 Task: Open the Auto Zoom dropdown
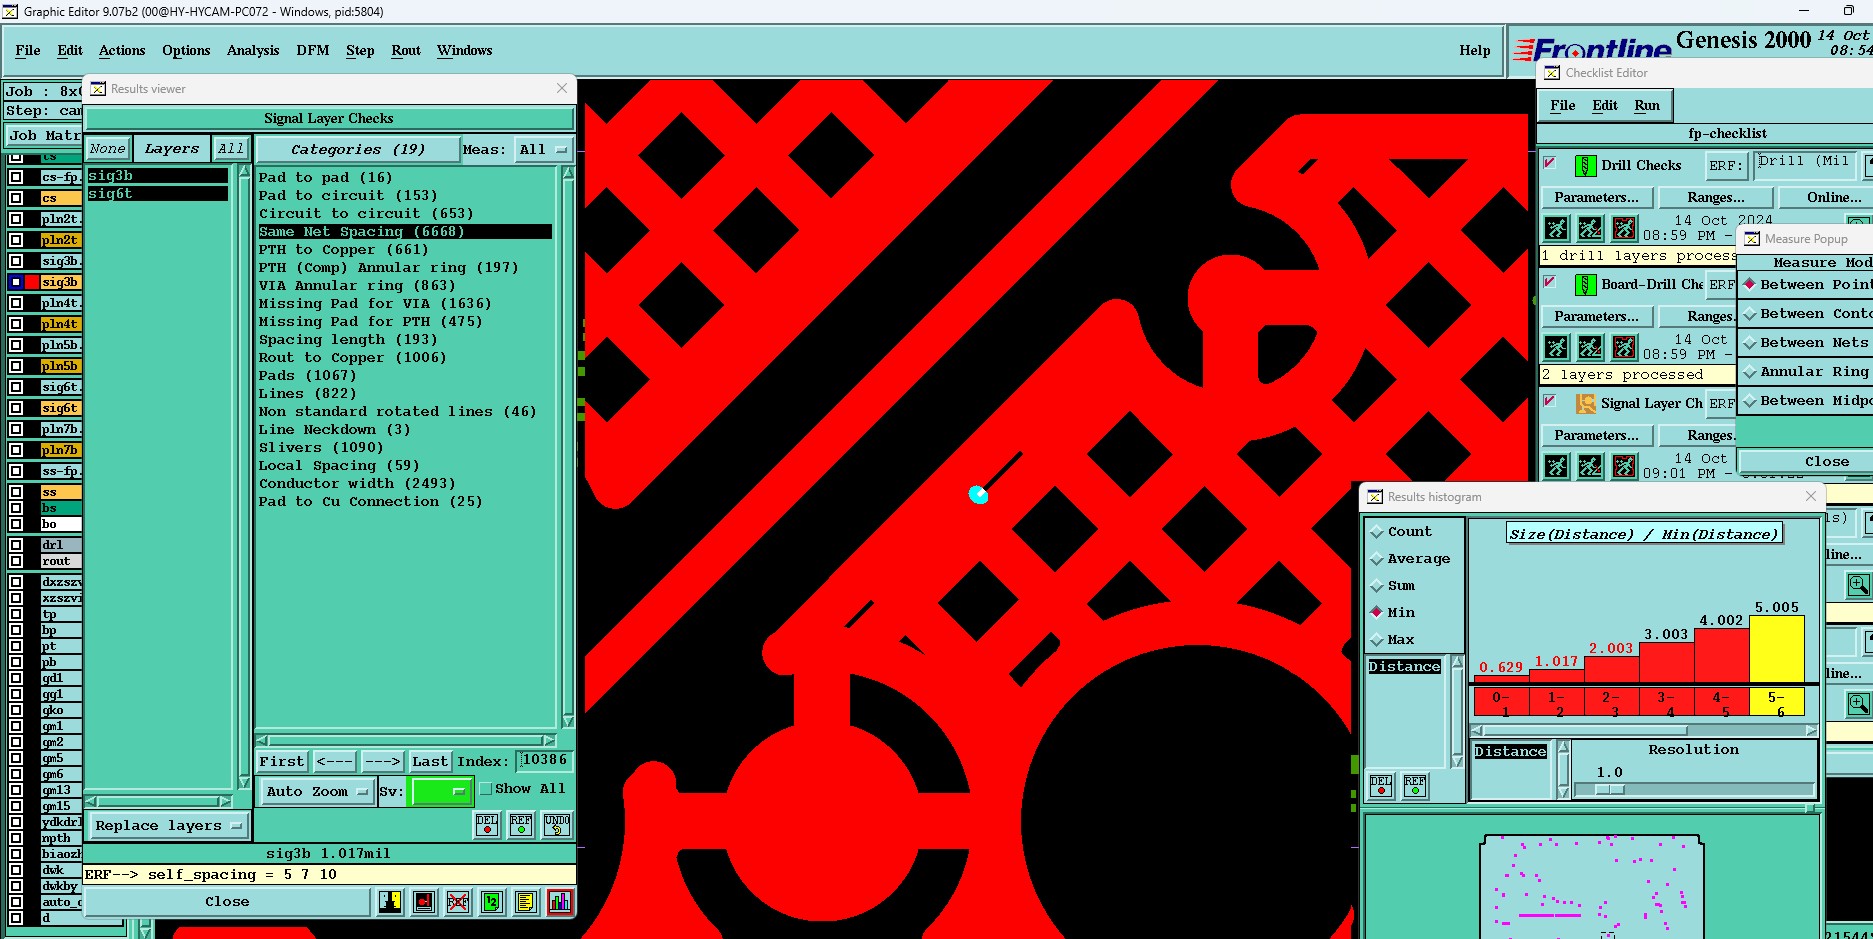[x=316, y=792]
